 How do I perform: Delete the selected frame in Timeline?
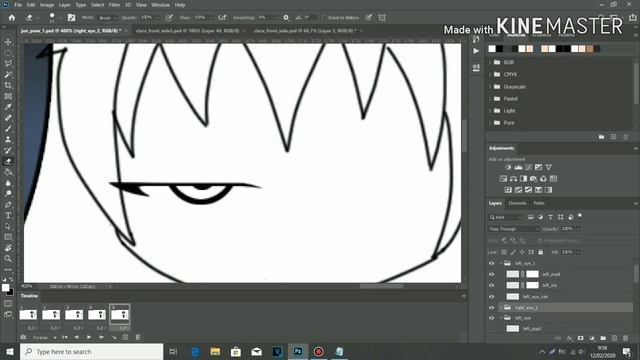click(138, 337)
